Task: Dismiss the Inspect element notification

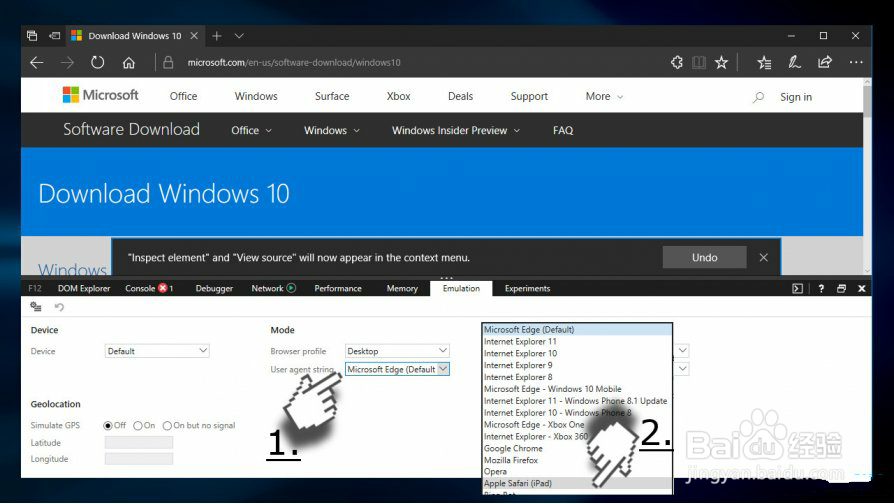Action: coord(763,257)
